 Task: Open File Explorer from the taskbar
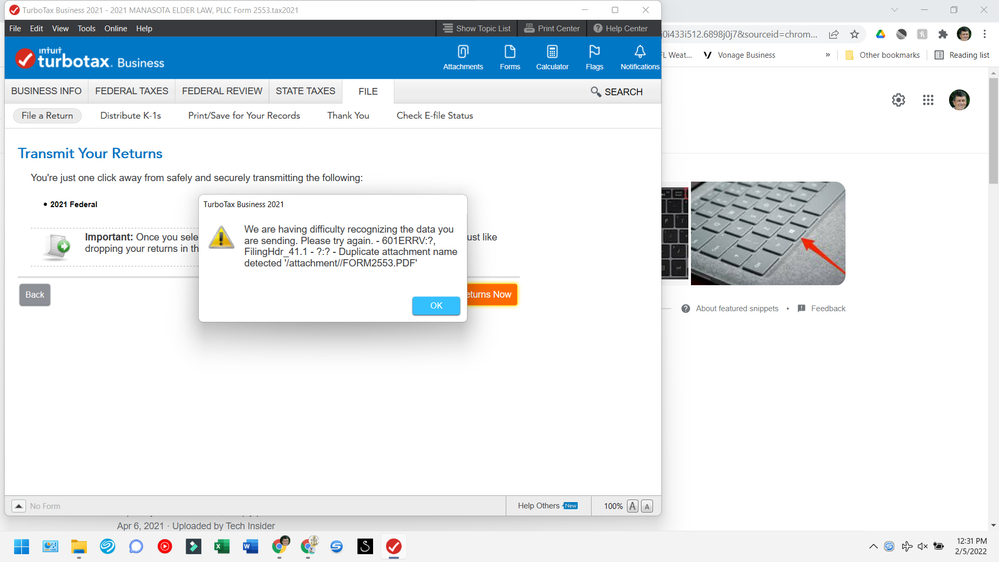point(79,547)
